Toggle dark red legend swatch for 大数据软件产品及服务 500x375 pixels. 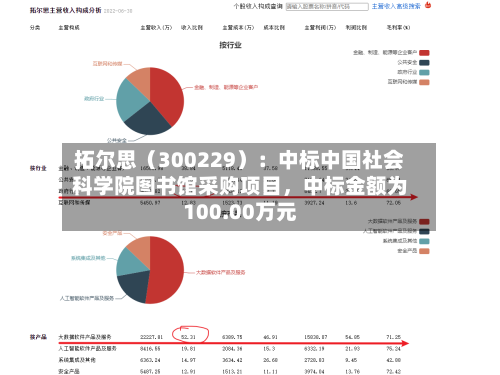[x=424, y=222]
